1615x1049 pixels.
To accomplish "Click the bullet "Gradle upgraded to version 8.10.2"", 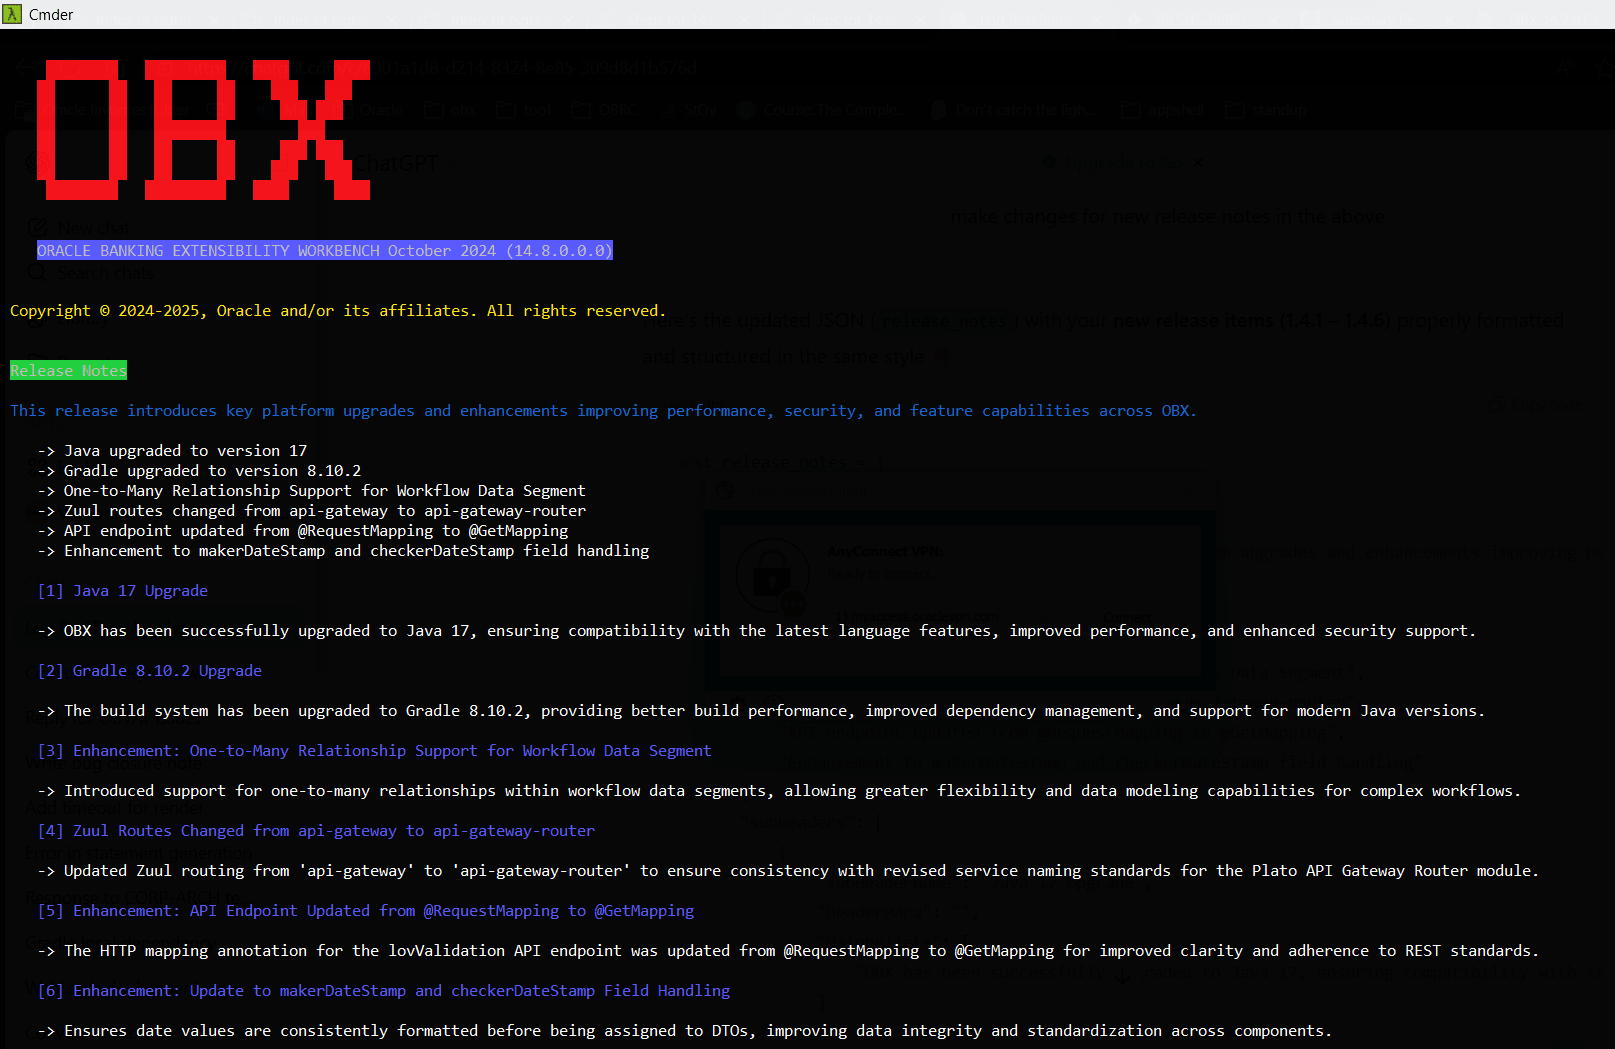I will [199, 471].
